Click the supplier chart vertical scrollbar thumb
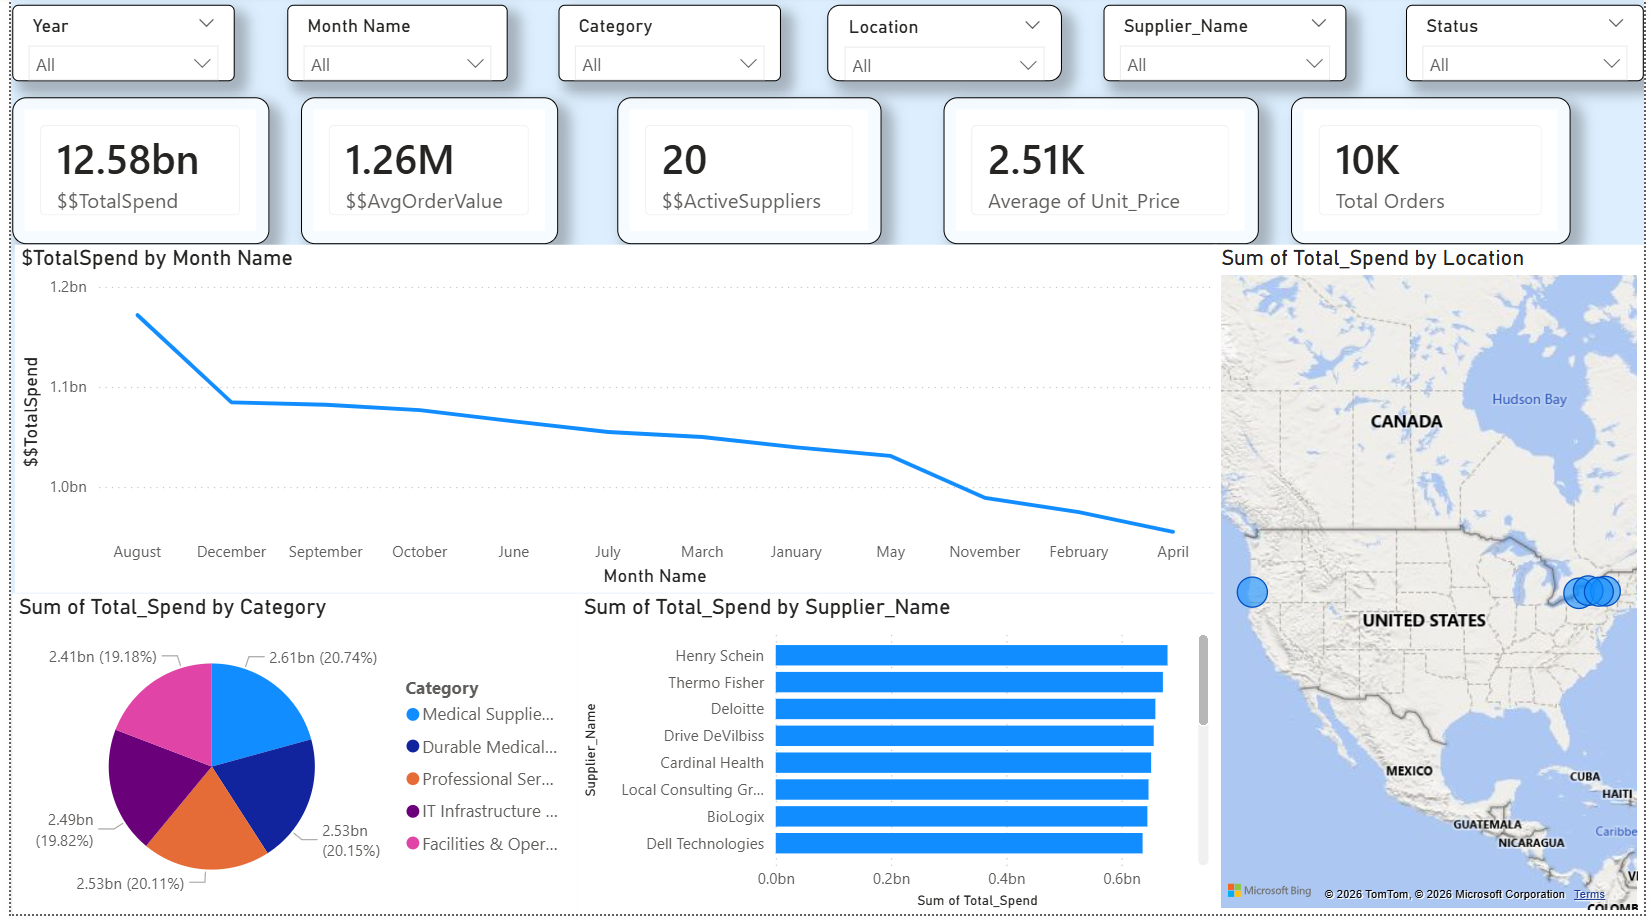Image resolution: width=1649 pixels, height=919 pixels. [1203, 680]
